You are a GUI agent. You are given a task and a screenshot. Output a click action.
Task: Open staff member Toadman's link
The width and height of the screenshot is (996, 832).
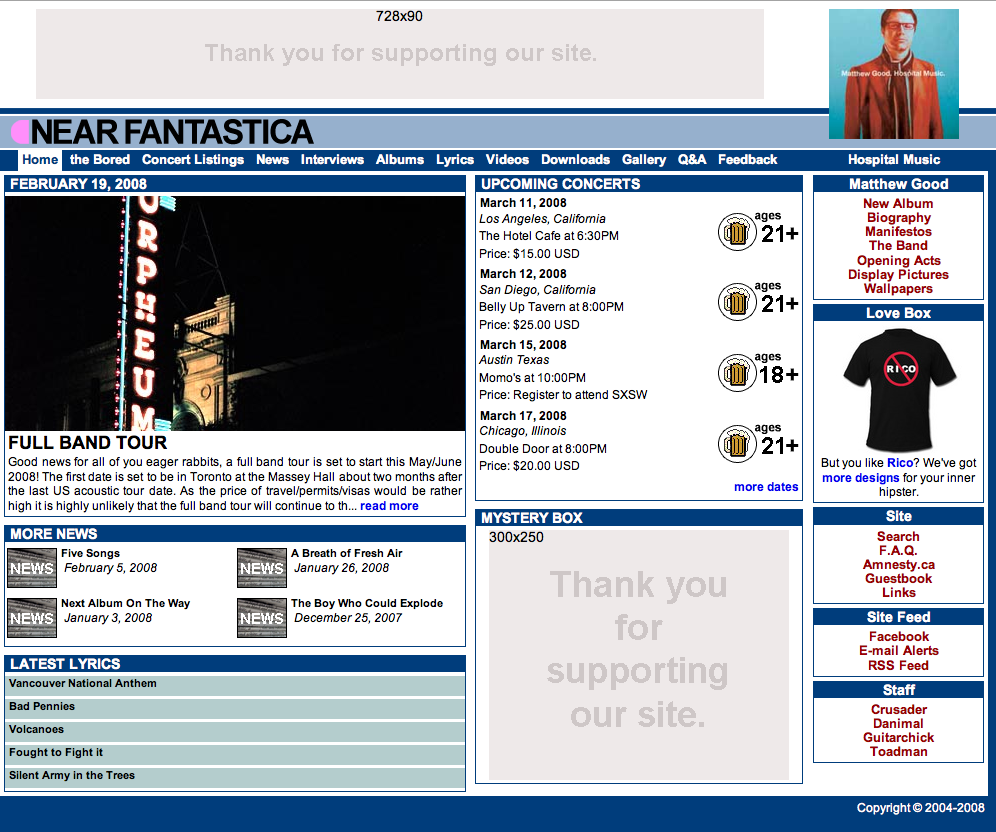click(898, 751)
